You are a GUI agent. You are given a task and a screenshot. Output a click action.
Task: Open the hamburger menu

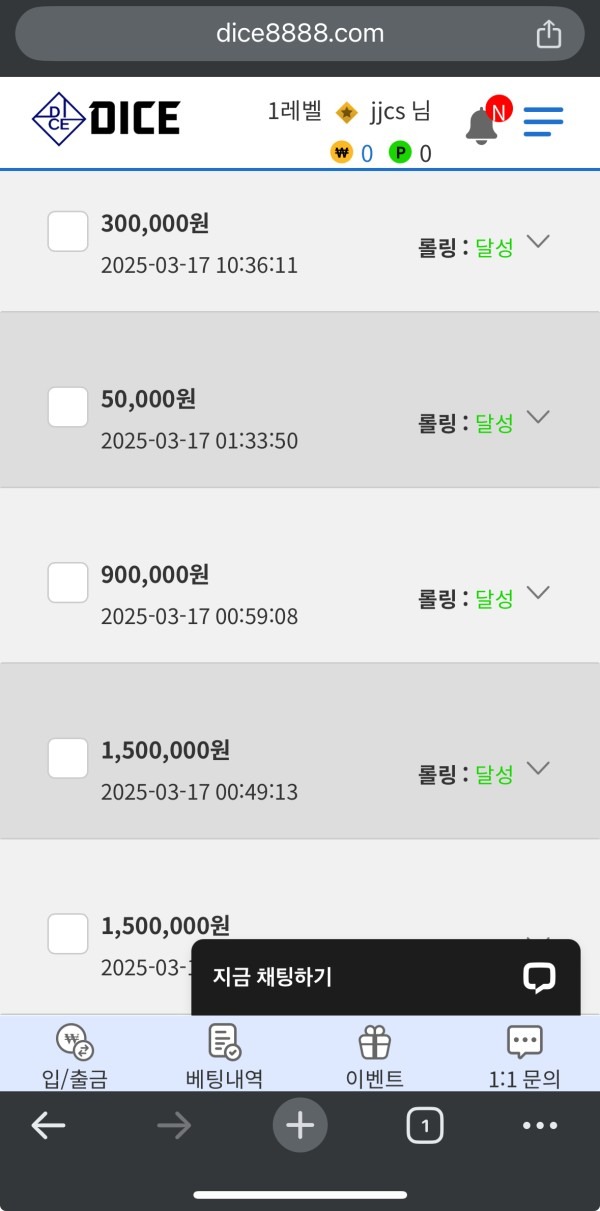pos(543,120)
